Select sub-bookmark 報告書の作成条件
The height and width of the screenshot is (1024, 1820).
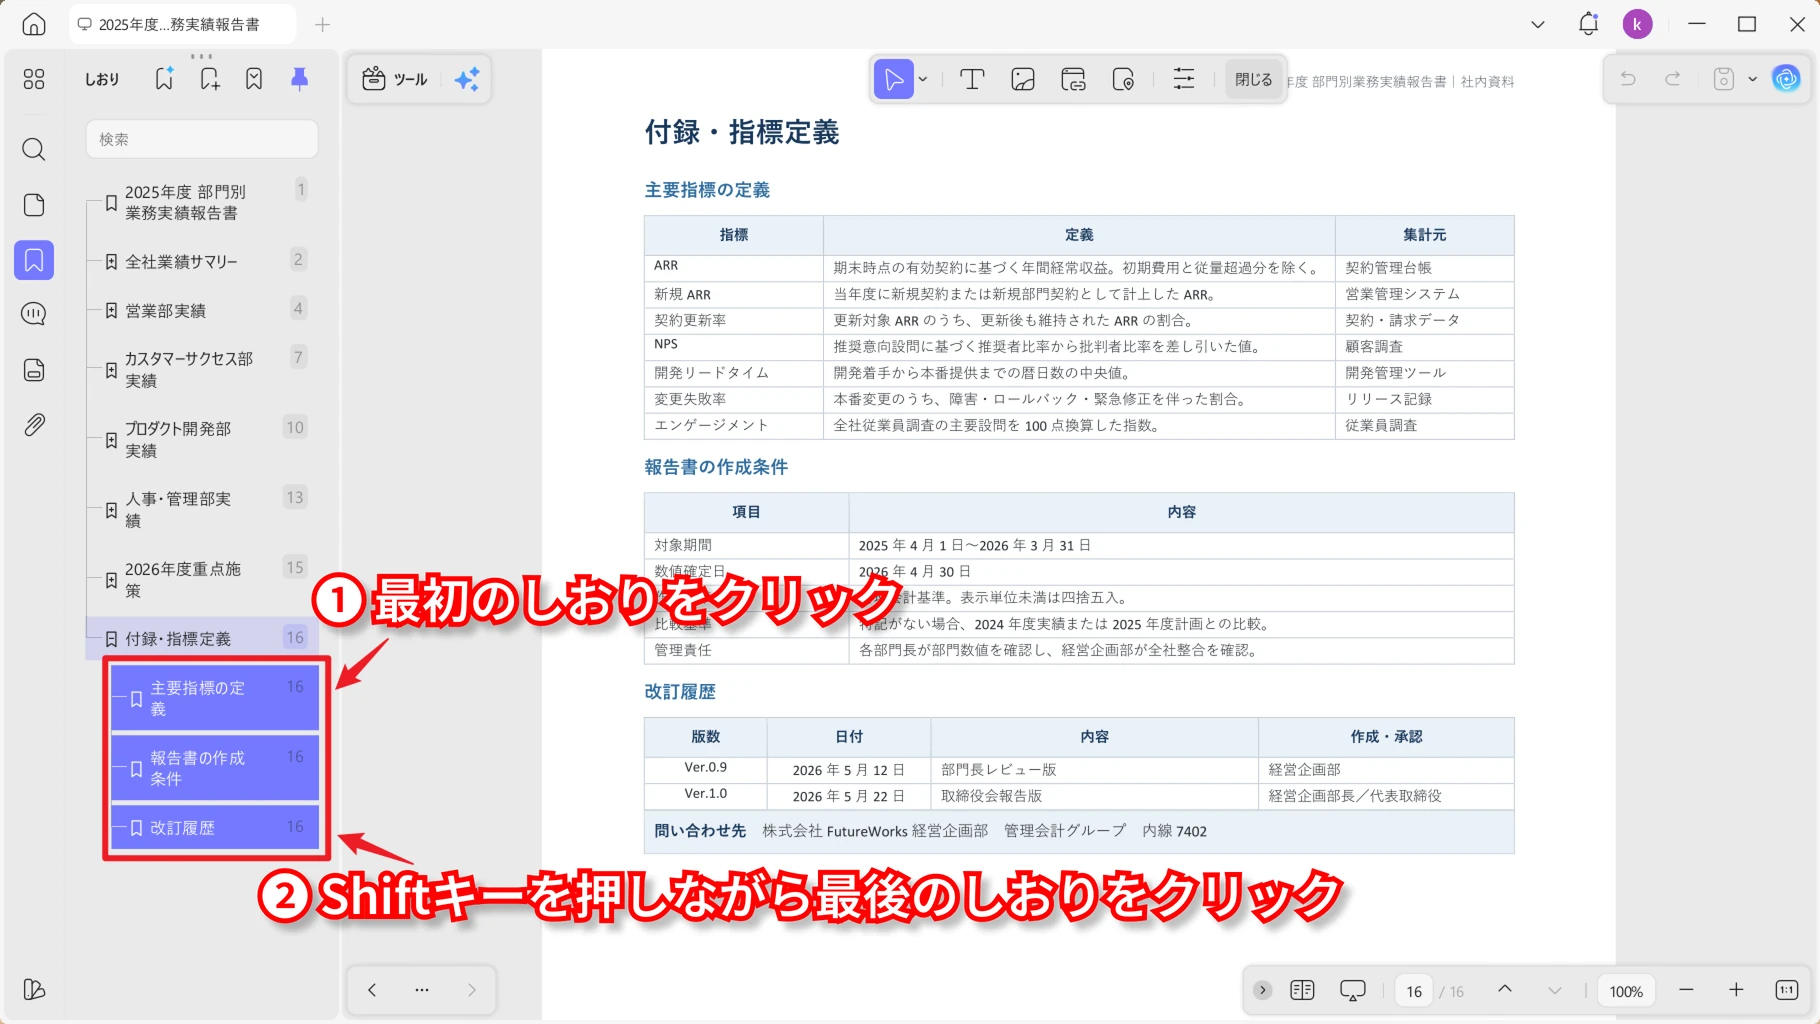pyautogui.click(x=215, y=767)
